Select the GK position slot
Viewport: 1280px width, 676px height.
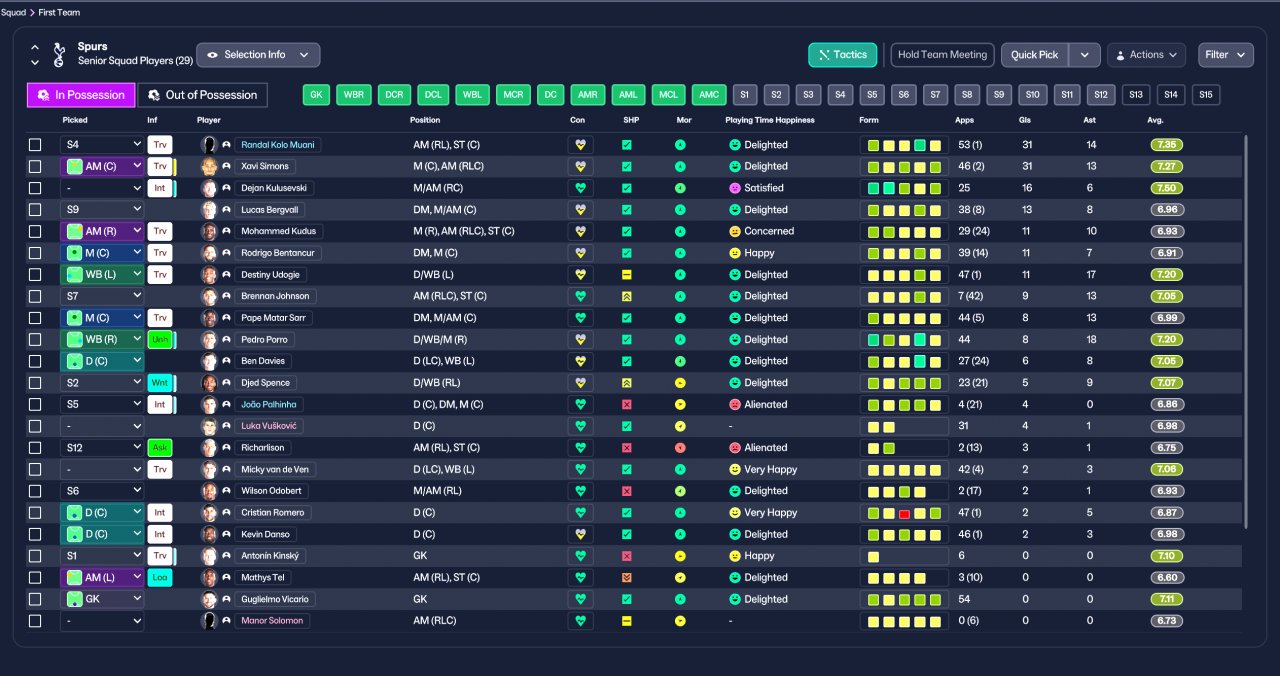coord(316,95)
